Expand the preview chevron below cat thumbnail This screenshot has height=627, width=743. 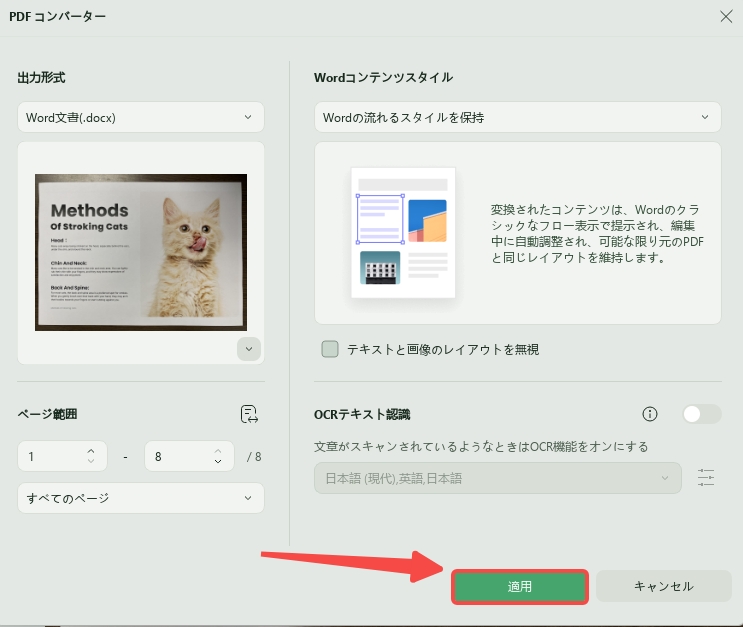click(249, 349)
